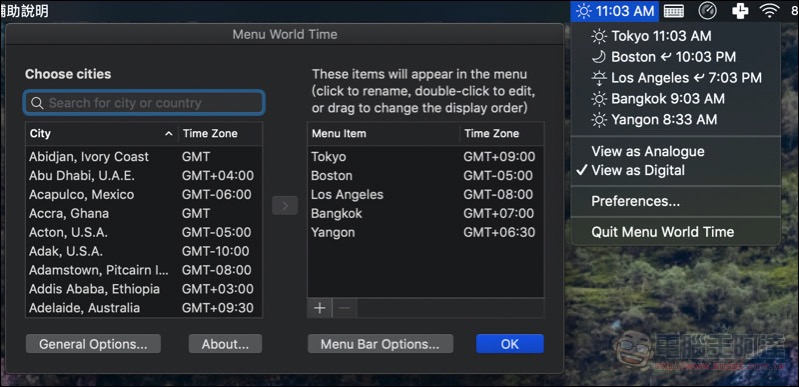Select Adelaide, Australia in city list
Screen dimensions: 799x387
pos(144,307)
